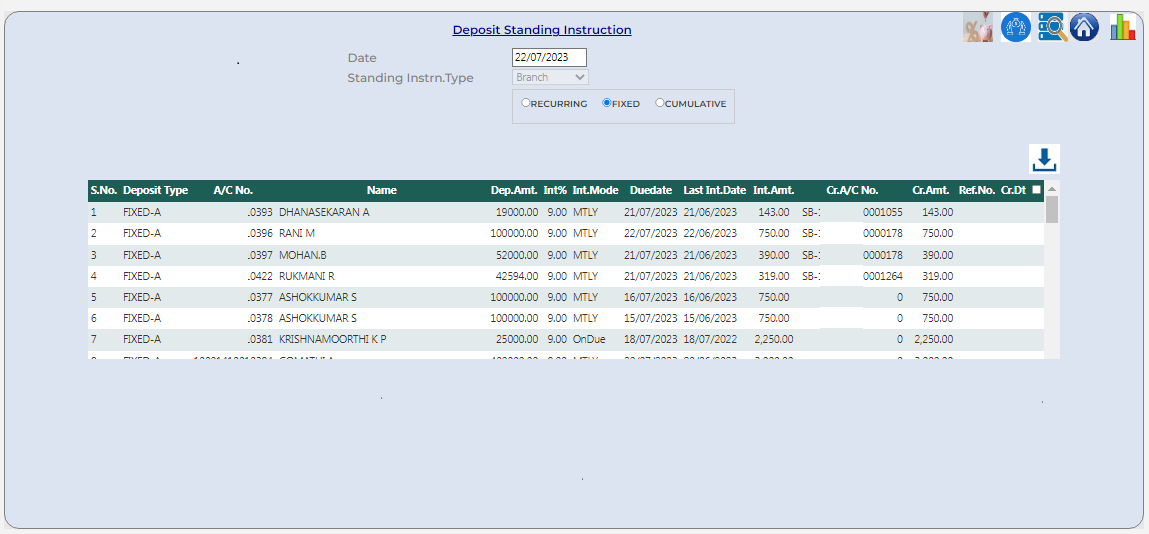
Task: Click the Int% column header
Action: (x=555, y=190)
